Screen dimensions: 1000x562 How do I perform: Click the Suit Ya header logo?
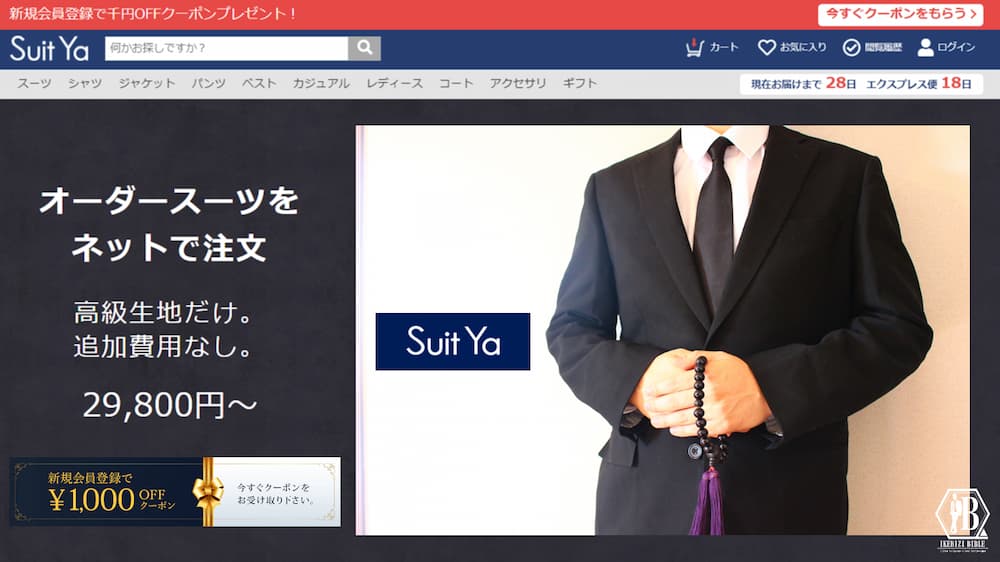coord(49,48)
